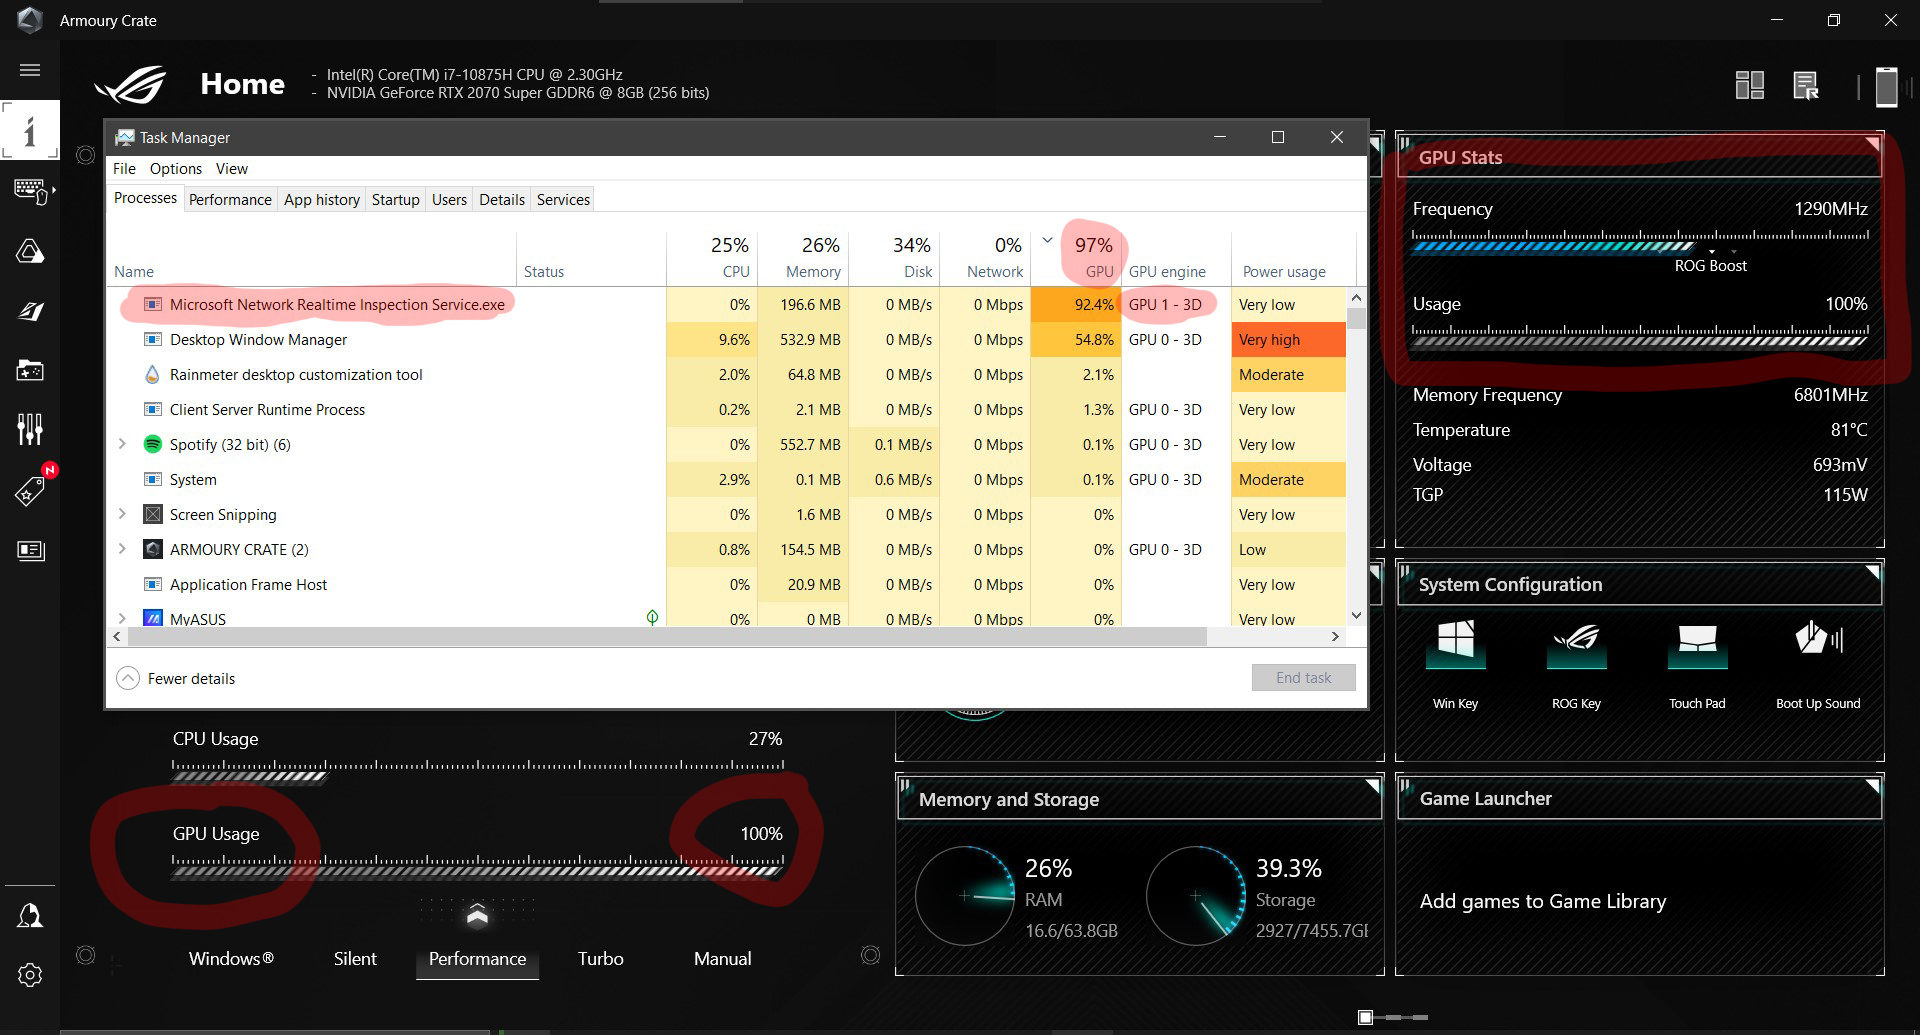Expand the ARMOURY CRATE (2) process group

point(122,549)
